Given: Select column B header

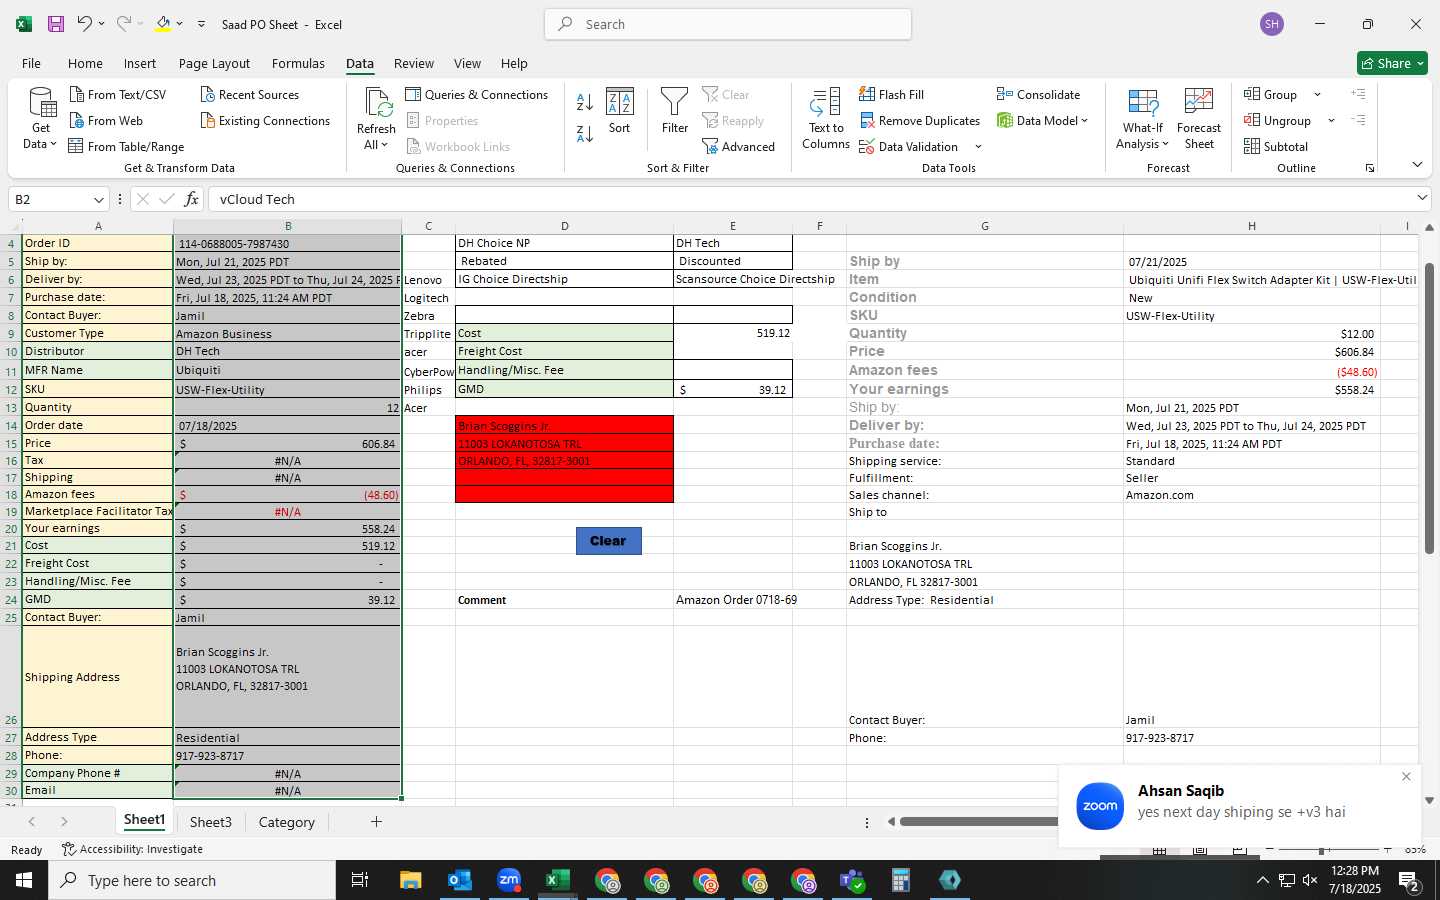Looking at the screenshot, I should (288, 226).
